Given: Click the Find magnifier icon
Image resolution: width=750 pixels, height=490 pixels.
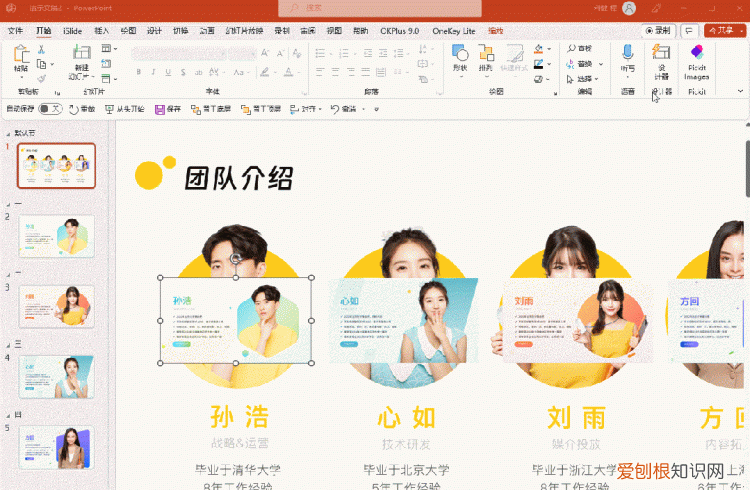Looking at the screenshot, I should [x=572, y=48].
